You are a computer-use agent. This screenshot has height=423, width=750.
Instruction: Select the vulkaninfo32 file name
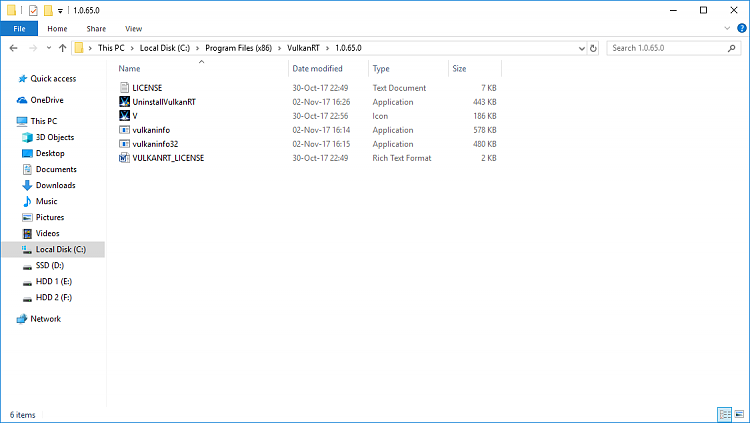pos(155,144)
